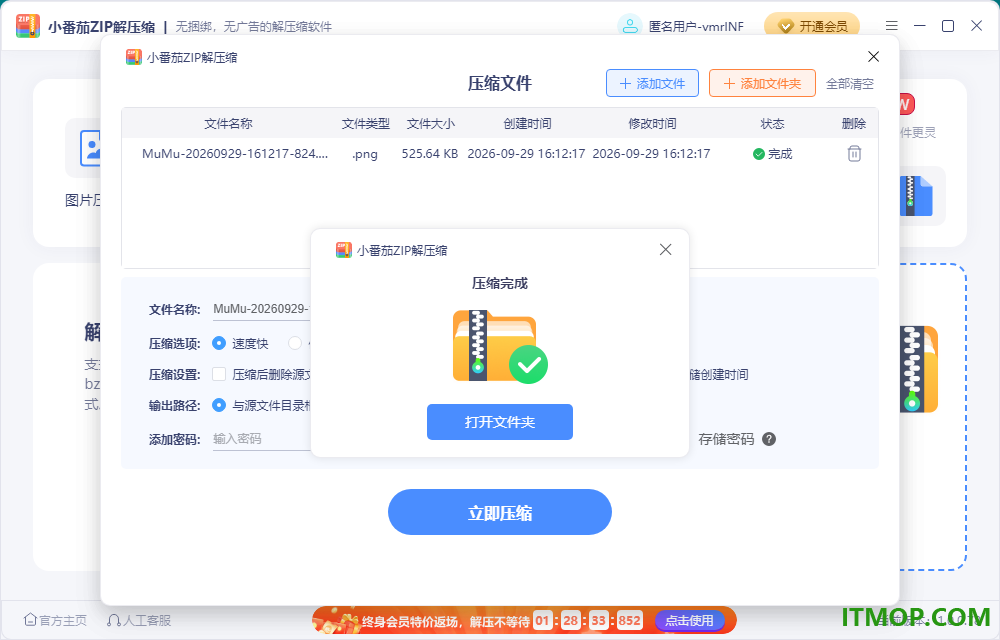Click the 525.64 KB file size cell

[x=430, y=154]
